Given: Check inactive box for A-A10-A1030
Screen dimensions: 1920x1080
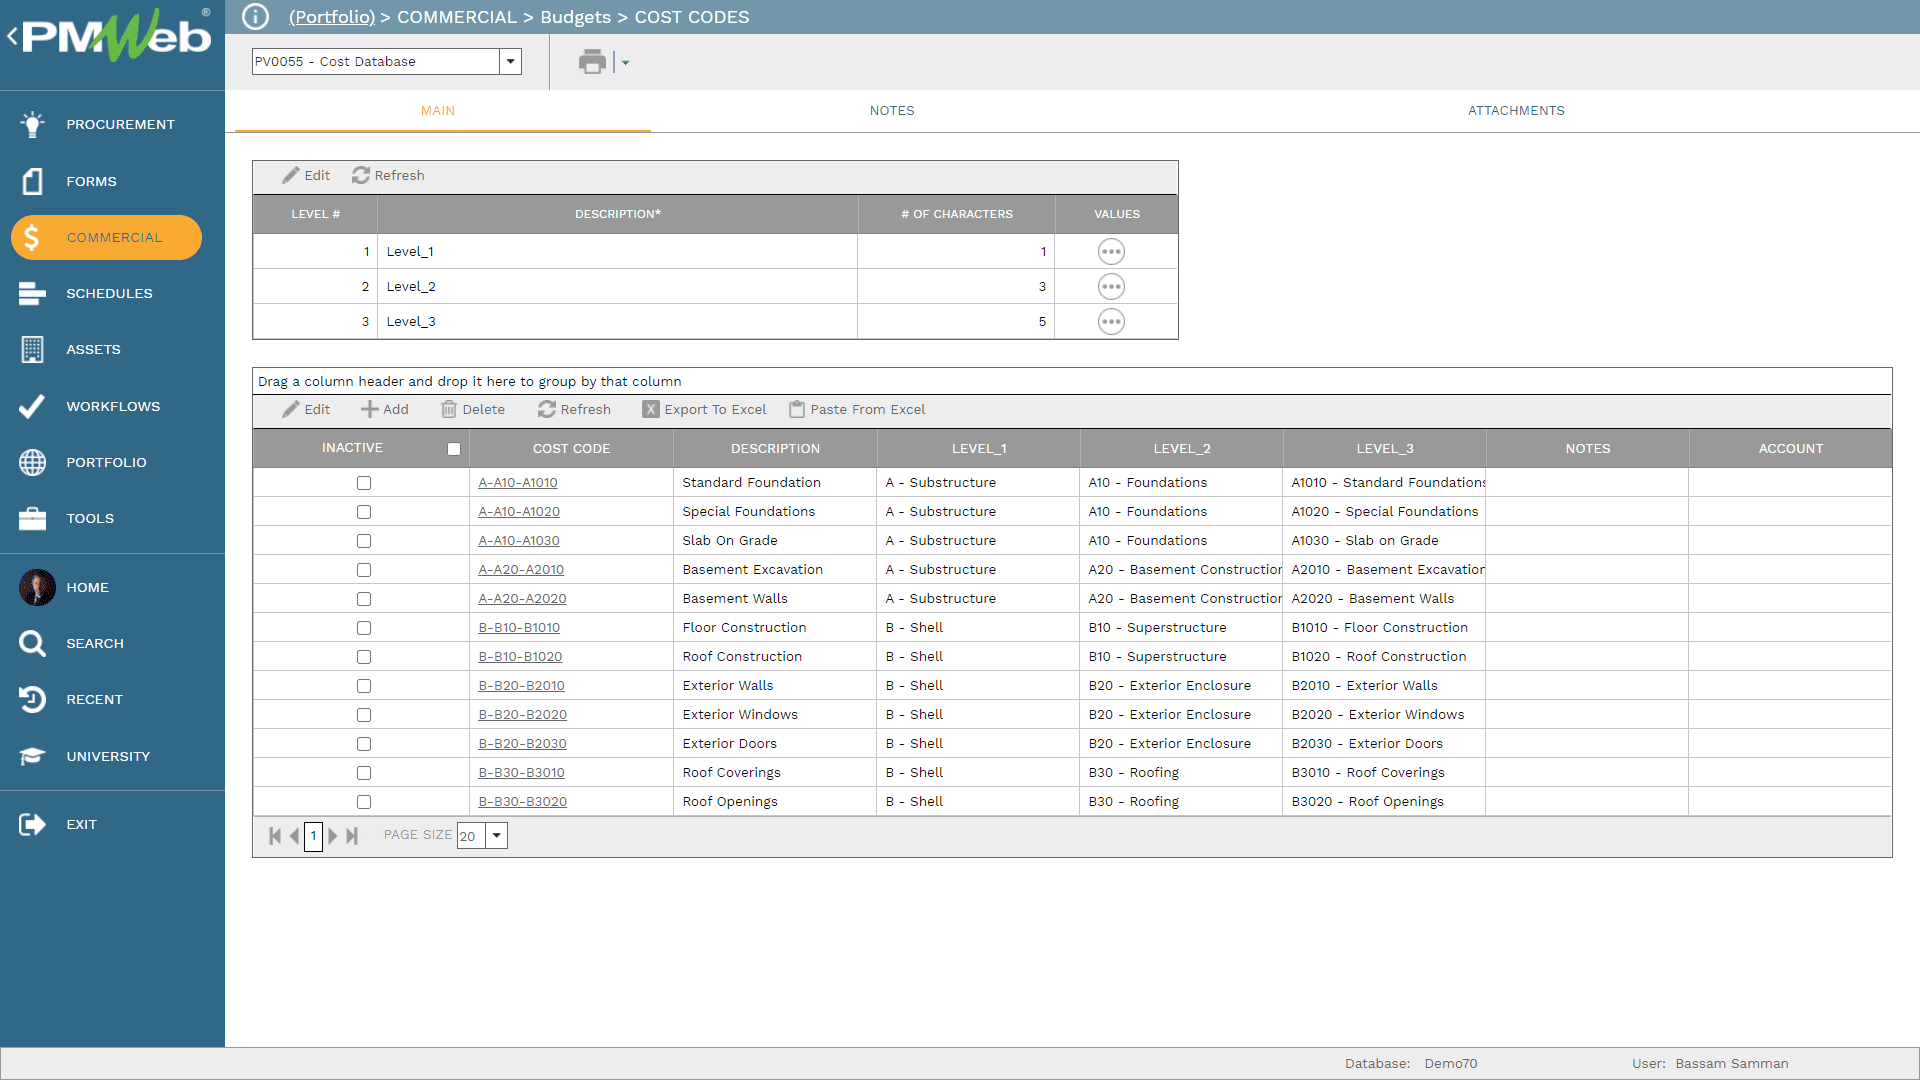Looking at the screenshot, I should tap(364, 541).
